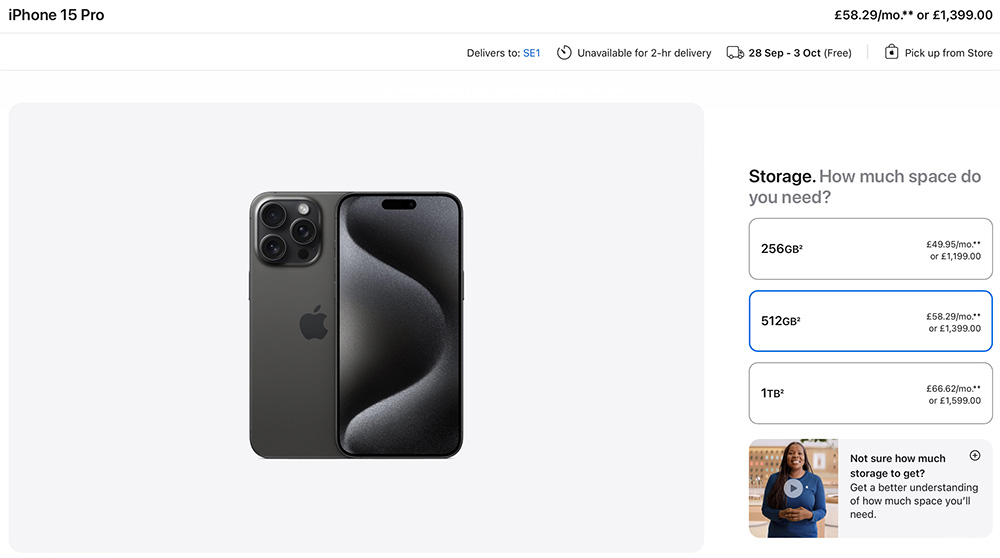
Task: Pick the 1TB storage option
Action: [870, 393]
